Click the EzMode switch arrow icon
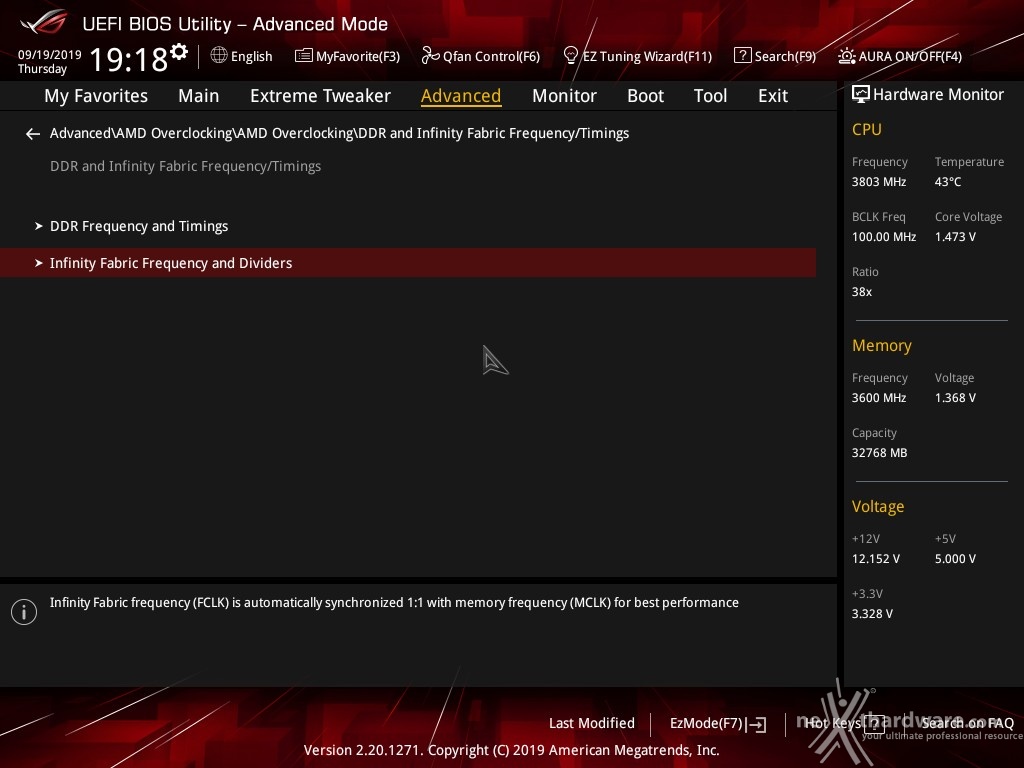1024x768 pixels. (756, 724)
